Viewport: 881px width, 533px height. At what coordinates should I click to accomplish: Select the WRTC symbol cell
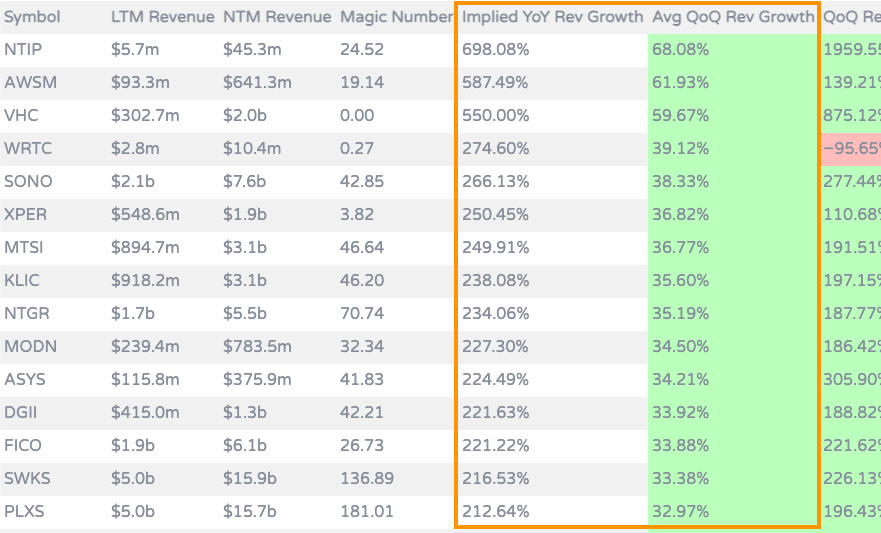pos(28,149)
